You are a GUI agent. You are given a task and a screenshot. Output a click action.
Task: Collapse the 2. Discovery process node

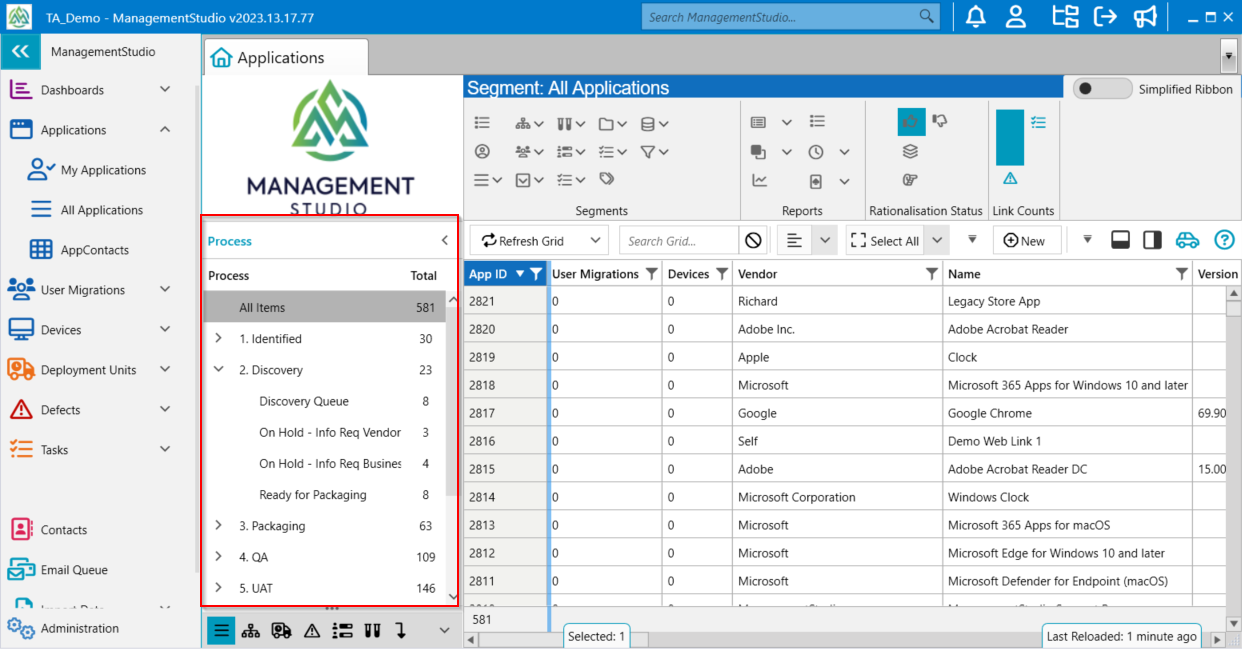[218, 370]
